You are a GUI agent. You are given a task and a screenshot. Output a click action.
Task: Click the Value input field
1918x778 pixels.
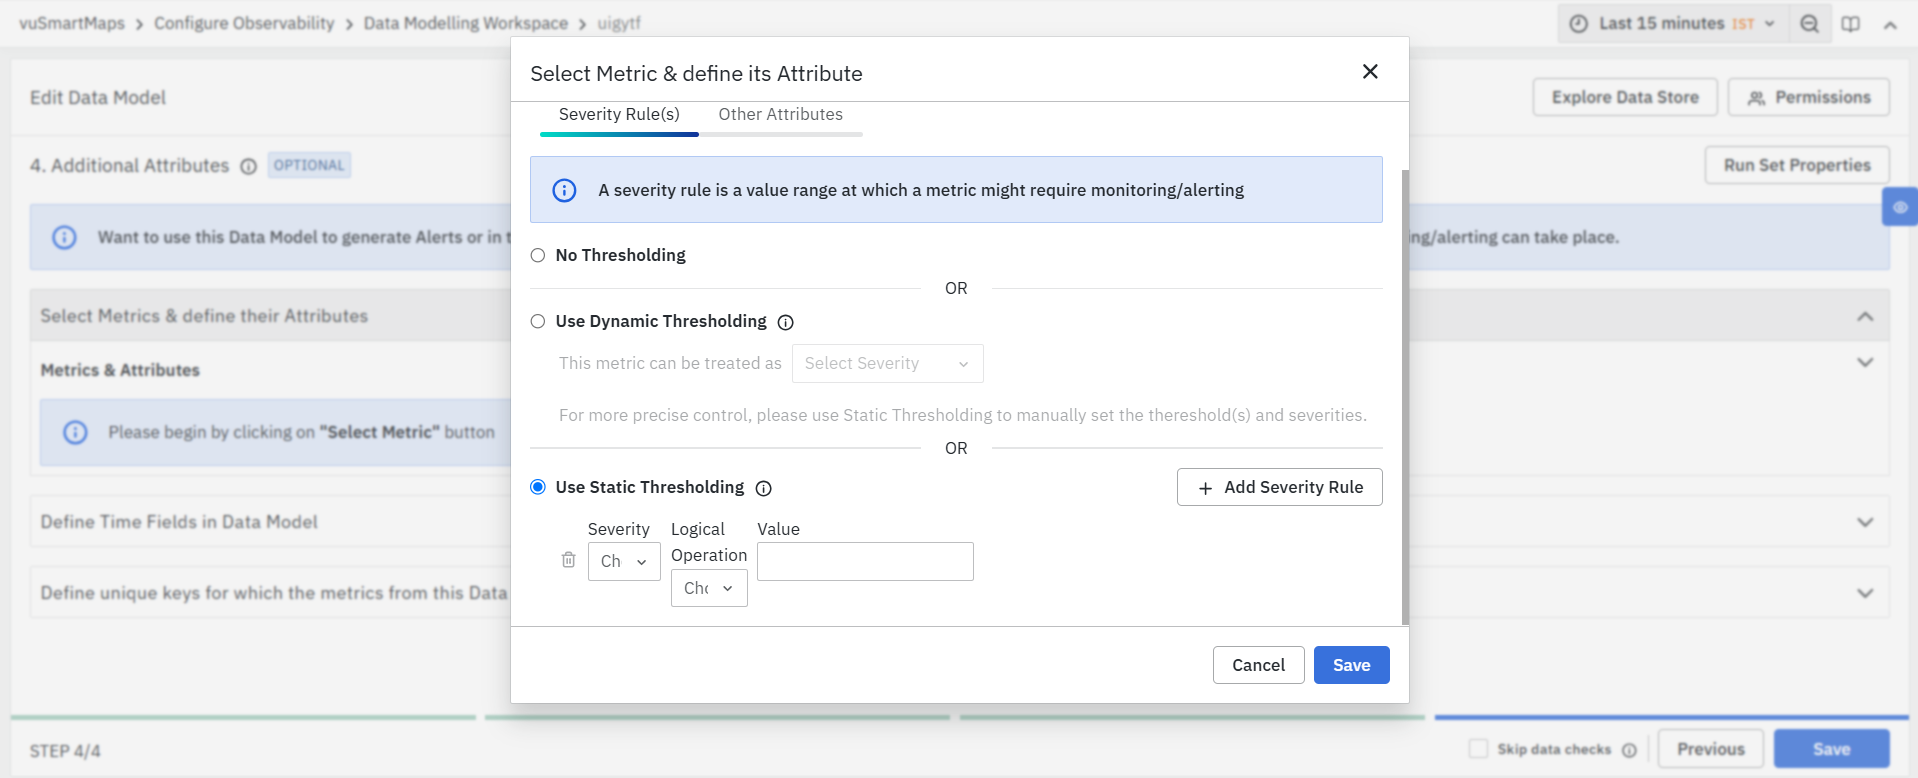pos(865,561)
